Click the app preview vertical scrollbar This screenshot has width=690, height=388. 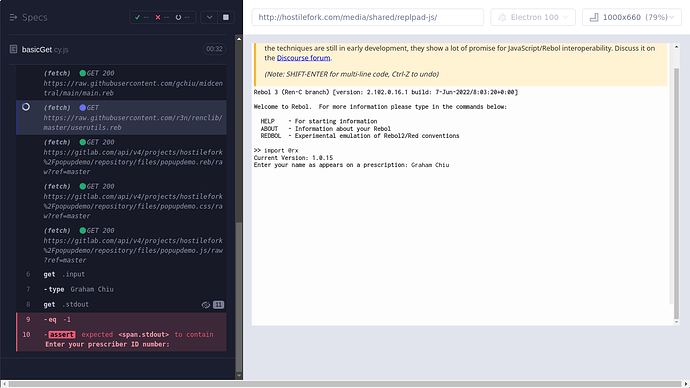pos(677,194)
